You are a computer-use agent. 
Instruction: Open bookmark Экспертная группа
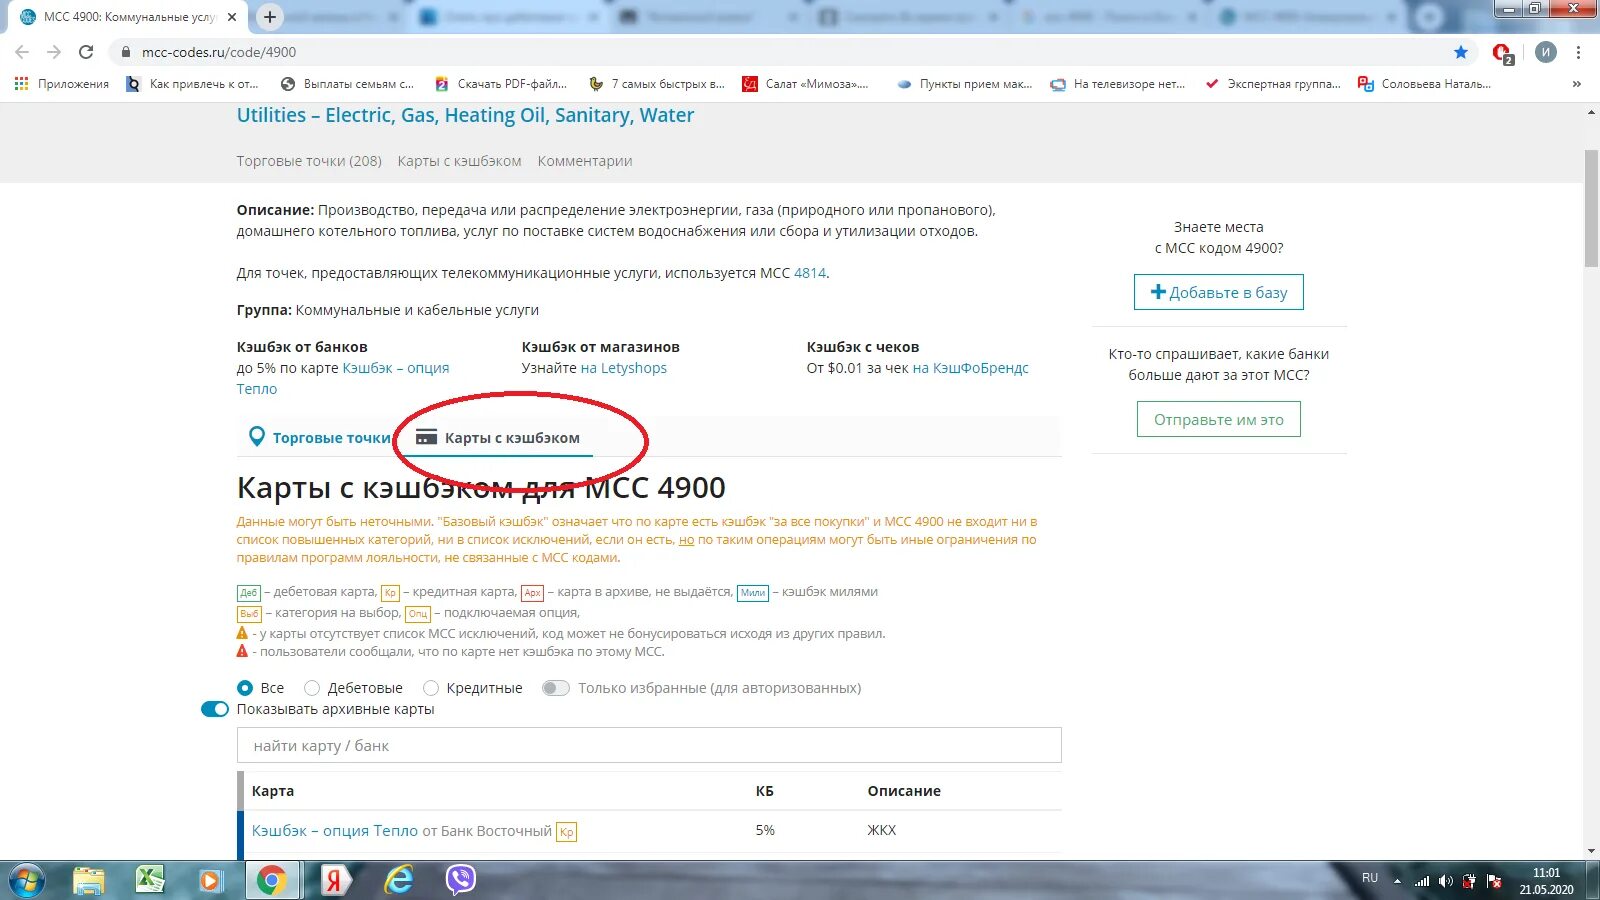[x=1272, y=84]
